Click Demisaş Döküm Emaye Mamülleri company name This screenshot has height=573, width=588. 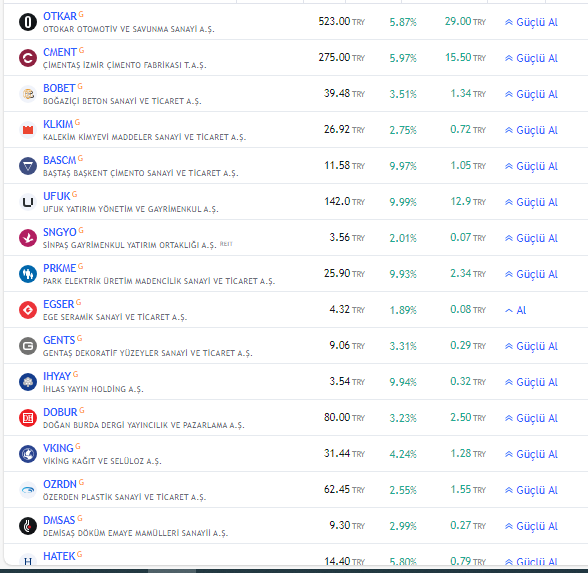pos(135,533)
